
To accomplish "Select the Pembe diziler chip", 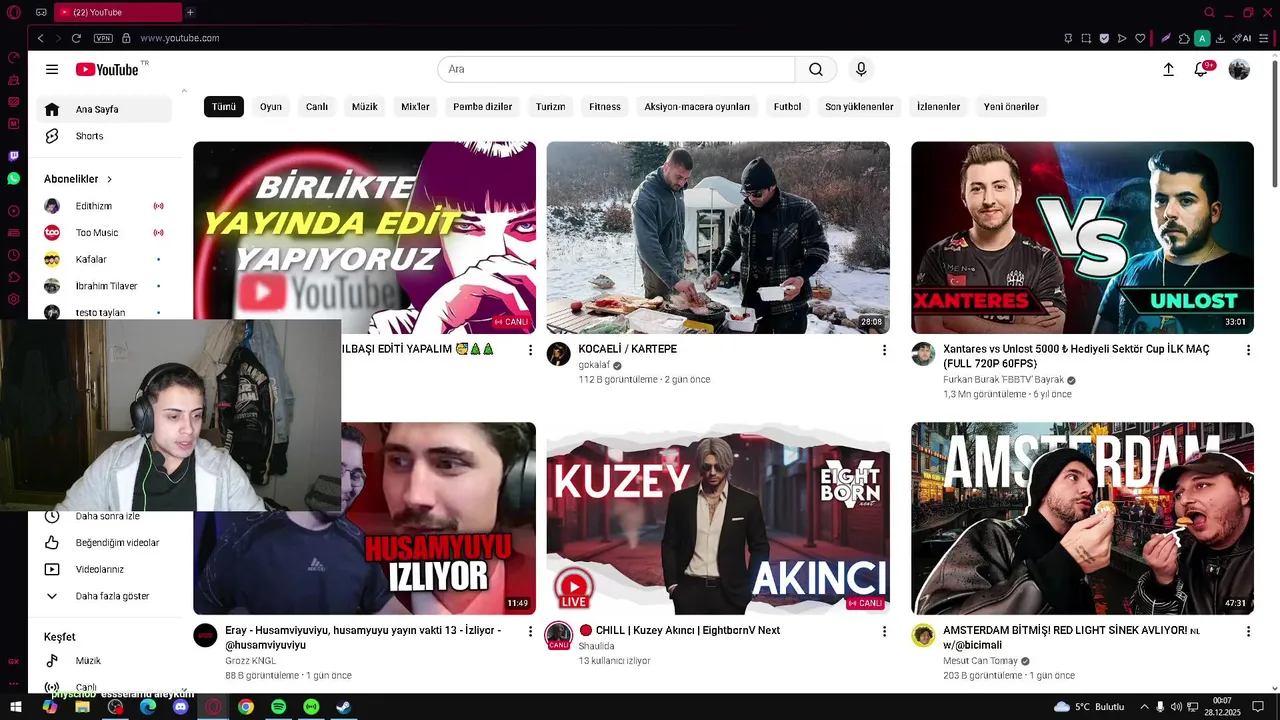I will [x=483, y=106].
